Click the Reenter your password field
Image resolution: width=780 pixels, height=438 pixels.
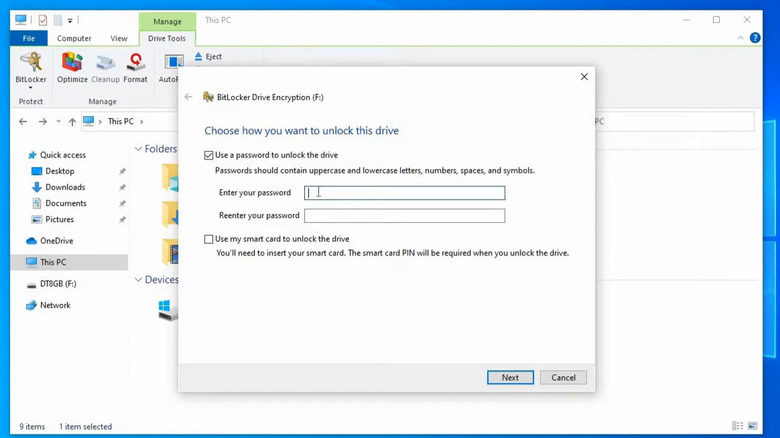tap(404, 216)
